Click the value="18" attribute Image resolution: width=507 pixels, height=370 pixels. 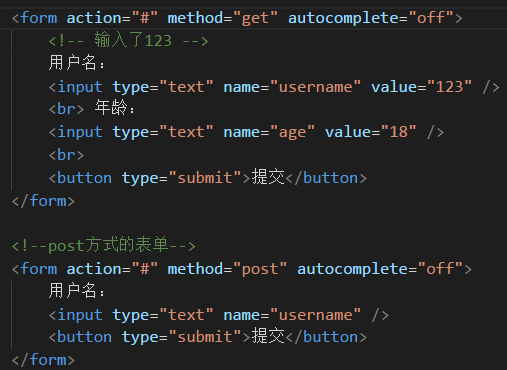coord(371,132)
